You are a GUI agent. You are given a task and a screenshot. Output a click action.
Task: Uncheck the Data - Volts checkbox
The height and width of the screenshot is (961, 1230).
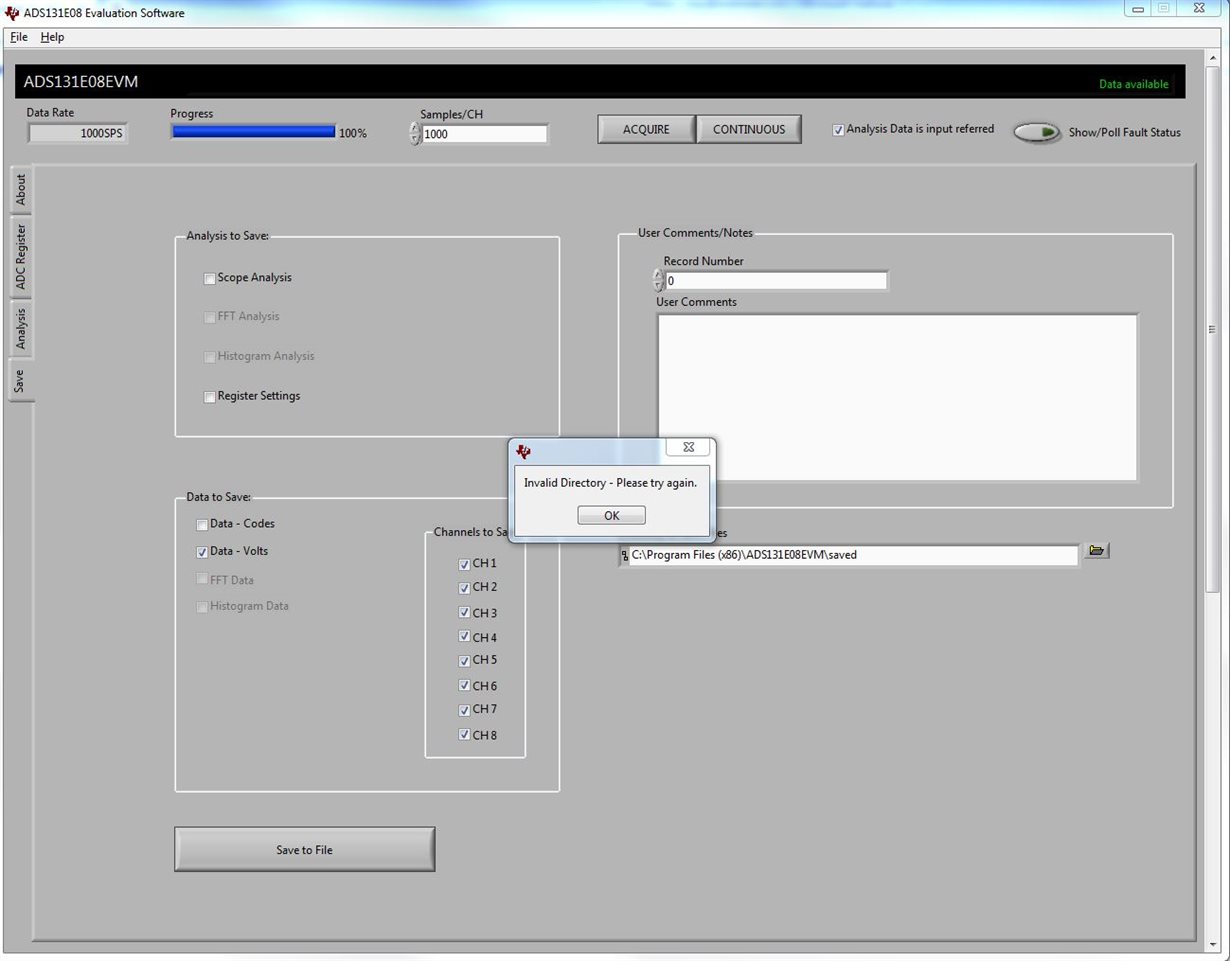coord(202,551)
